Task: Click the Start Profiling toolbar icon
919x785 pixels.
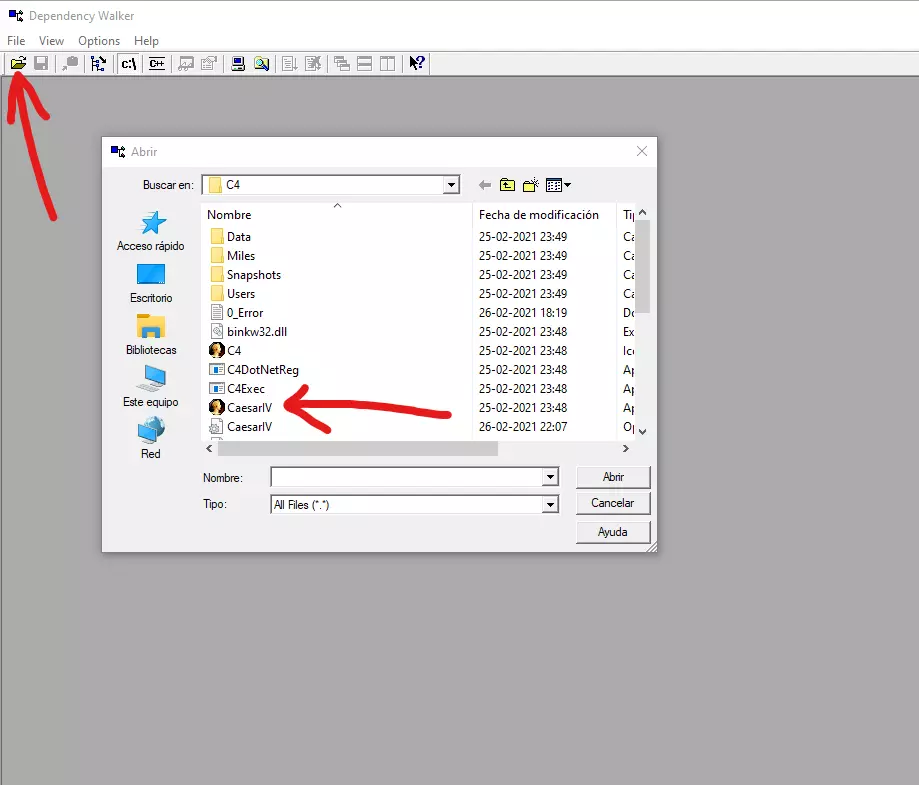Action: click(290, 63)
